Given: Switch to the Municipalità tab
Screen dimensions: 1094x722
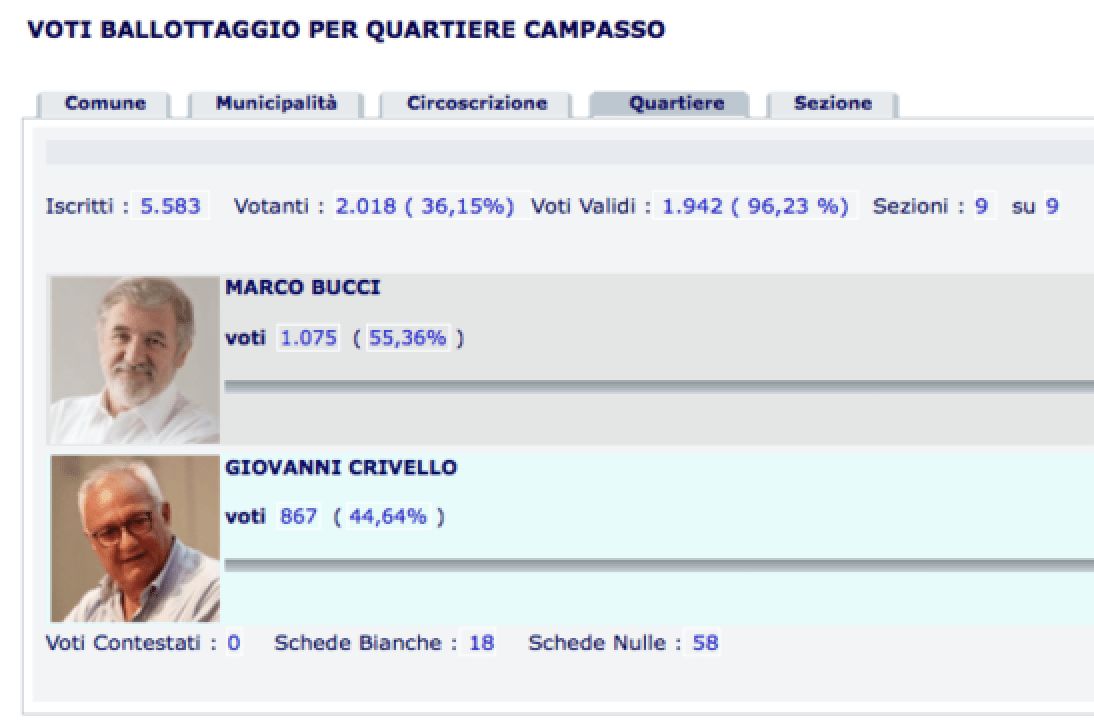Looking at the screenshot, I should [276, 104].
